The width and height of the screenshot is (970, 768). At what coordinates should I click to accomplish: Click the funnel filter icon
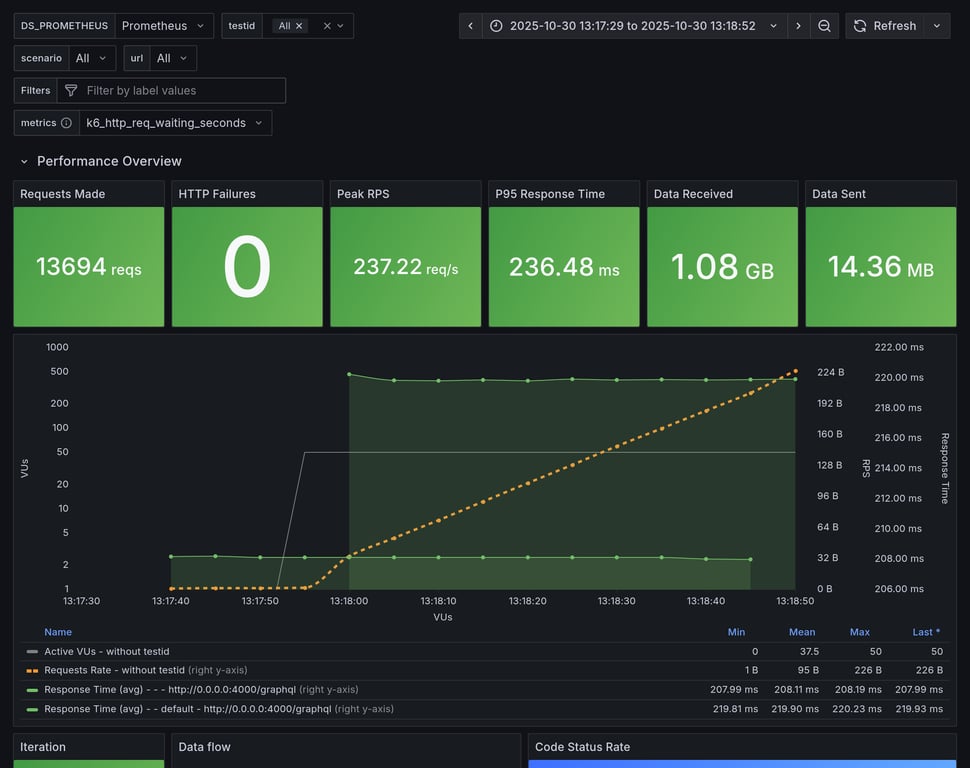71,91
